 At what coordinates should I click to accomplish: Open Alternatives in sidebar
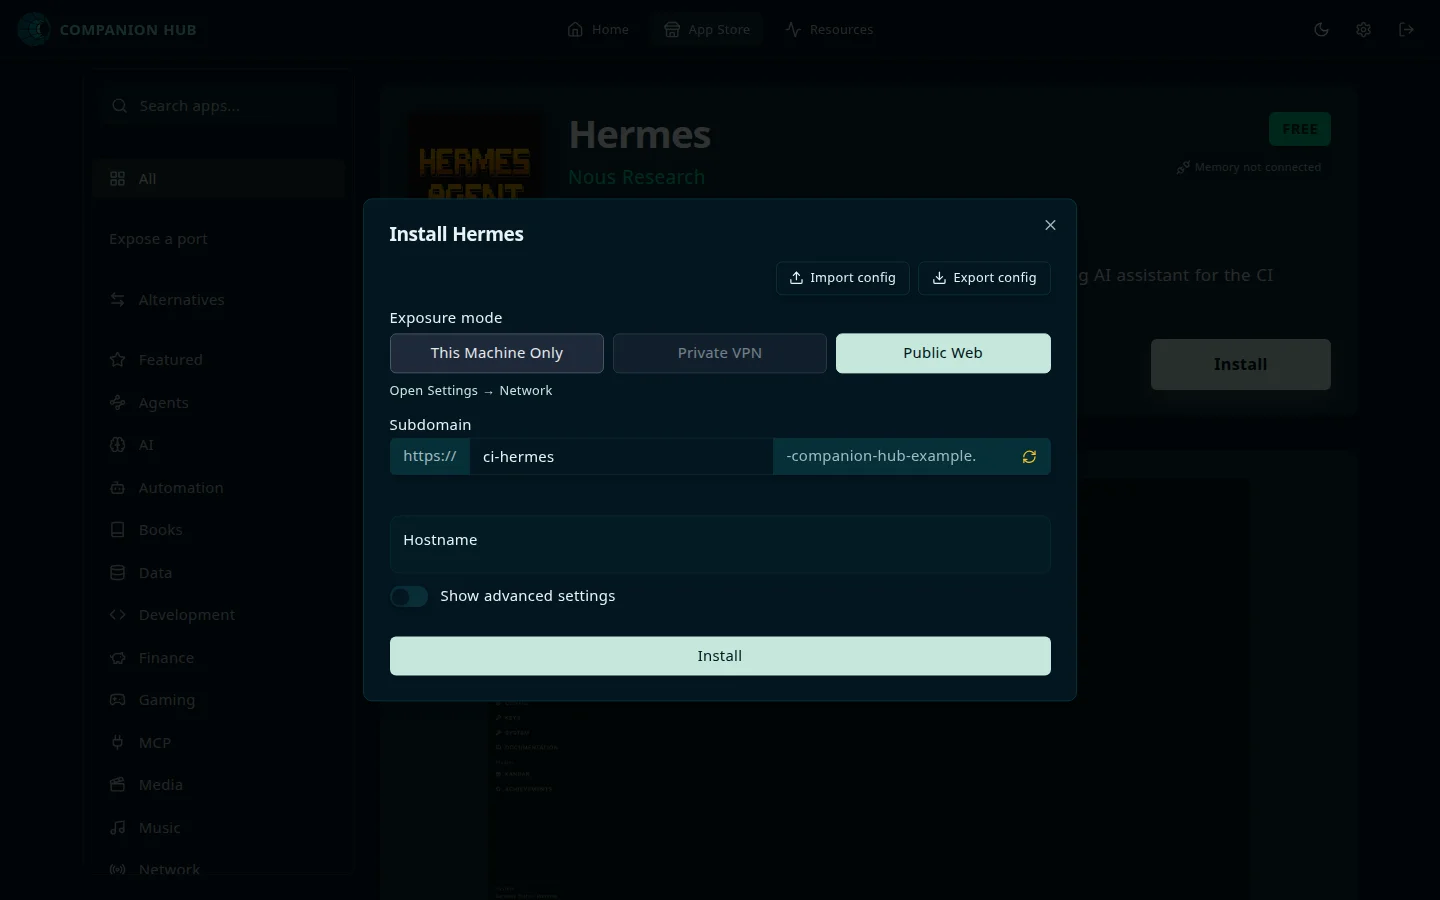click(219, 300)
